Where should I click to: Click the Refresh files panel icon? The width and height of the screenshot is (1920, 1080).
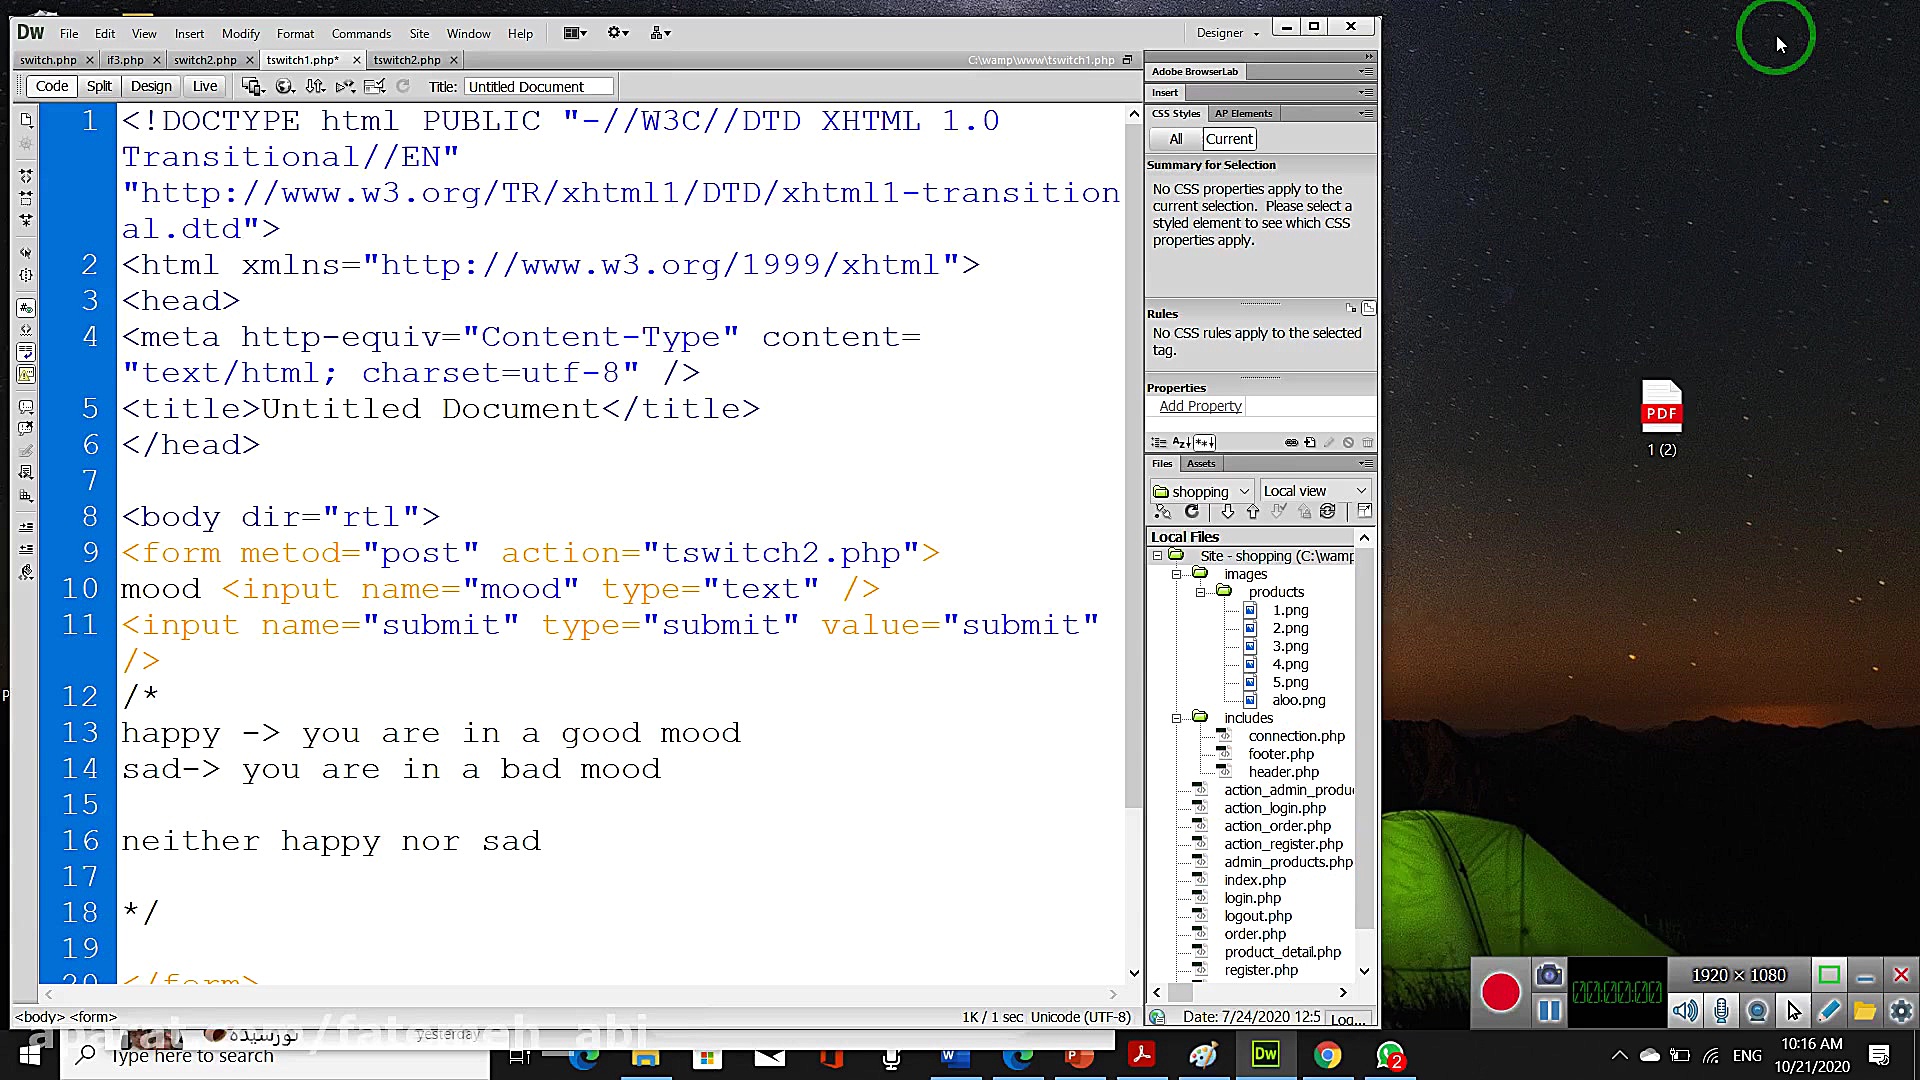(1192, 512)
